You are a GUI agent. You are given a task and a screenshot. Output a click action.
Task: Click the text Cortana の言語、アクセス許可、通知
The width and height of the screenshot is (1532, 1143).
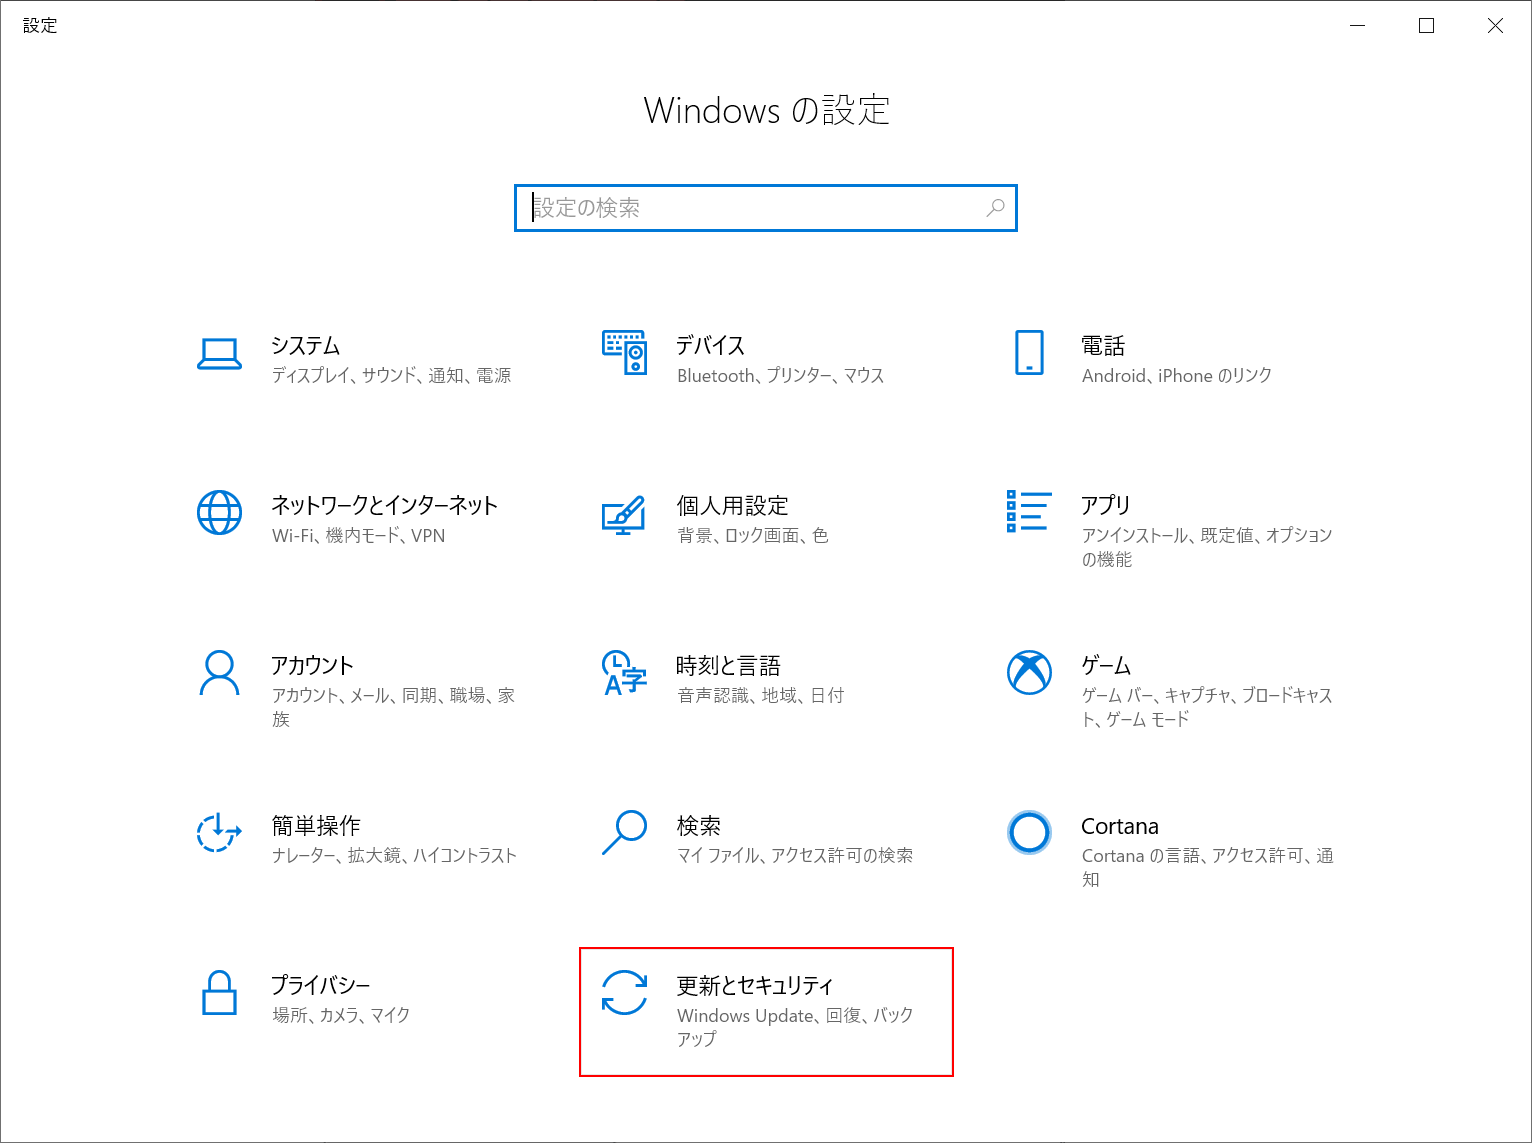1208,868
